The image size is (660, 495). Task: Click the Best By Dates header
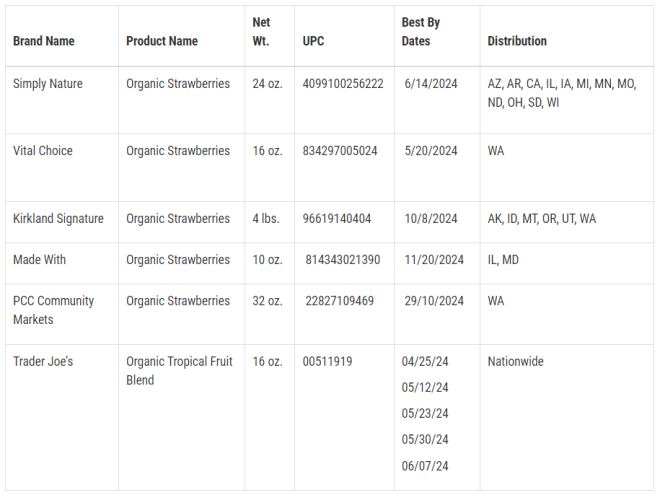click(x=421, y=32)
